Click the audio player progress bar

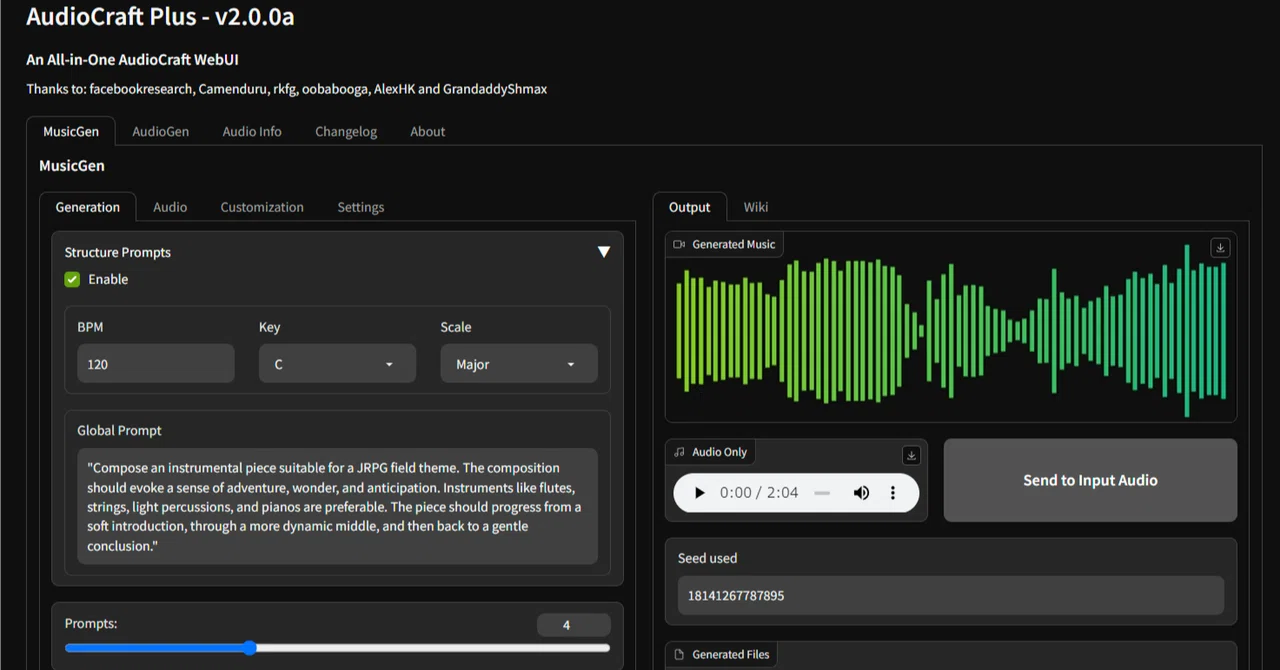[822, 493]
